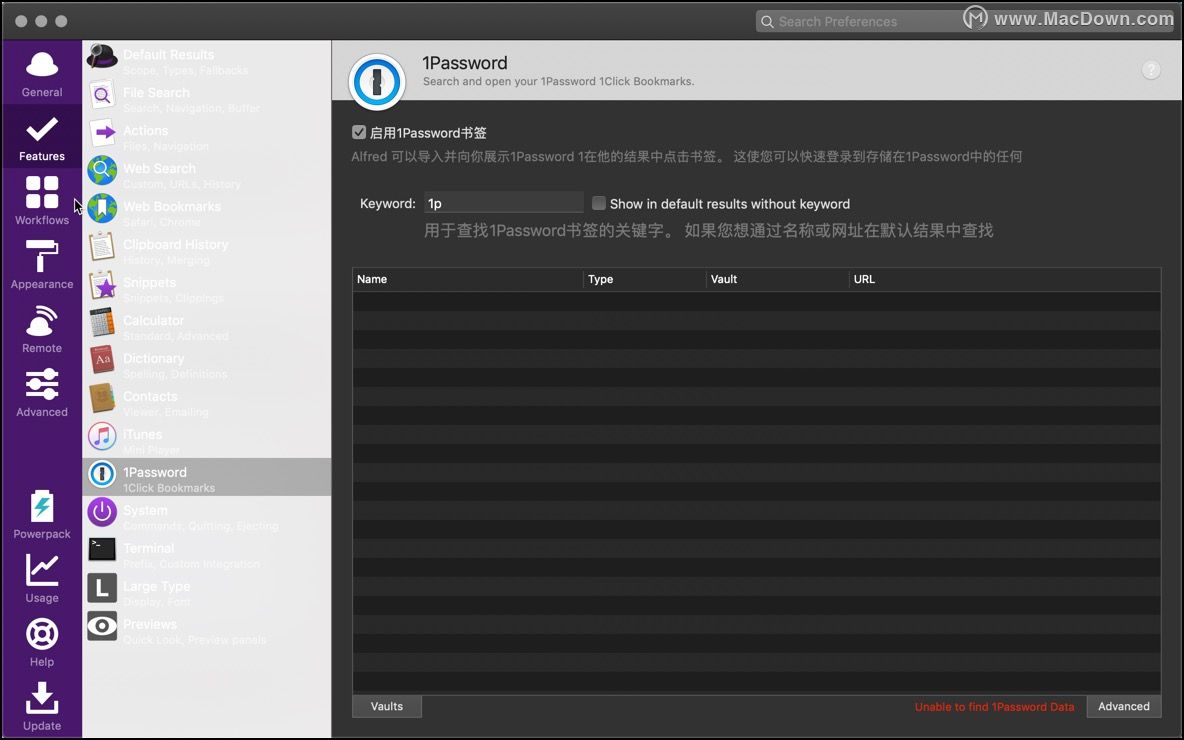Screen dimensions: 1184x740
Task: Open the System commands feature
Action: (206, 514)
